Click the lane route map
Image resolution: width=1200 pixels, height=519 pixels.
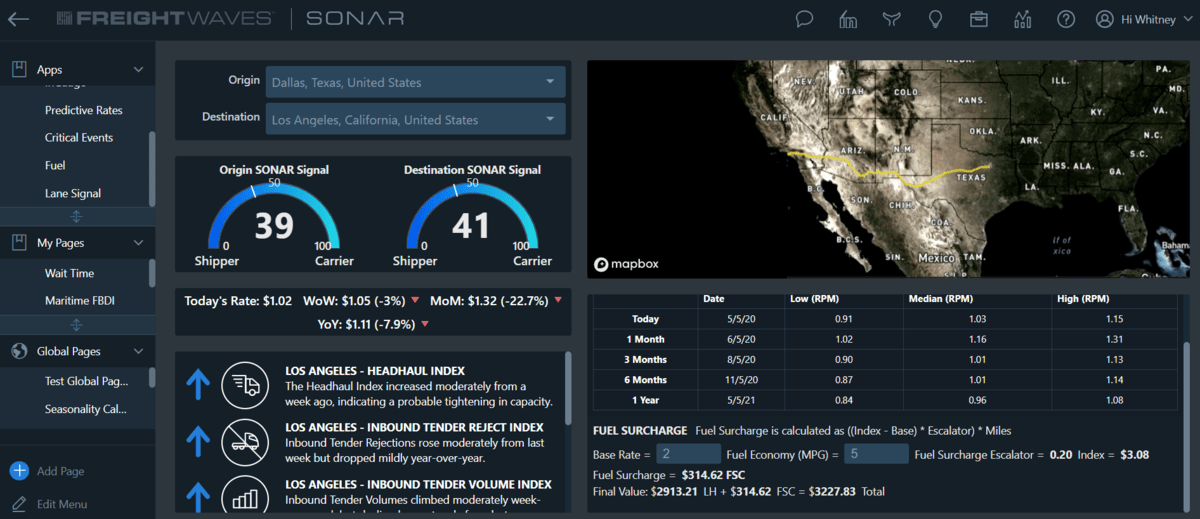(888, 170)
